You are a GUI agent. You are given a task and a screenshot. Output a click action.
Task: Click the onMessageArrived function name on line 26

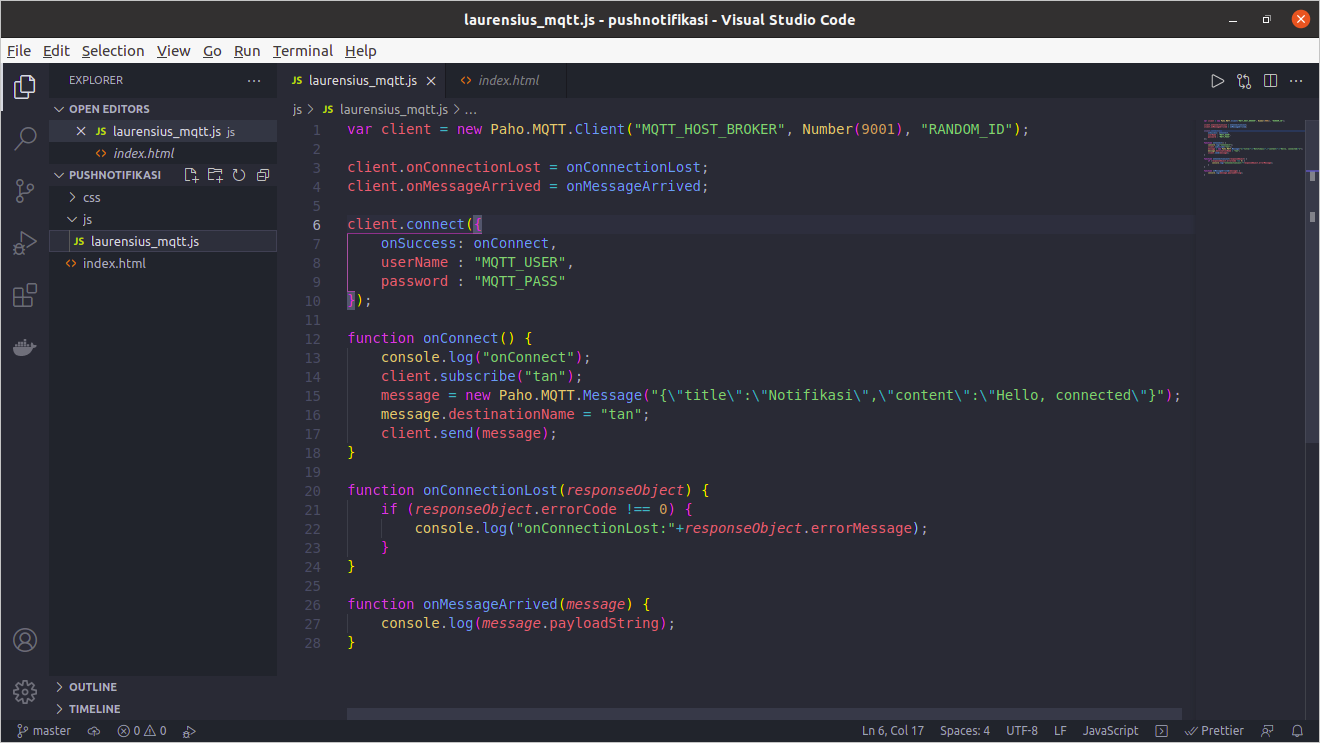tap(489, 604)
